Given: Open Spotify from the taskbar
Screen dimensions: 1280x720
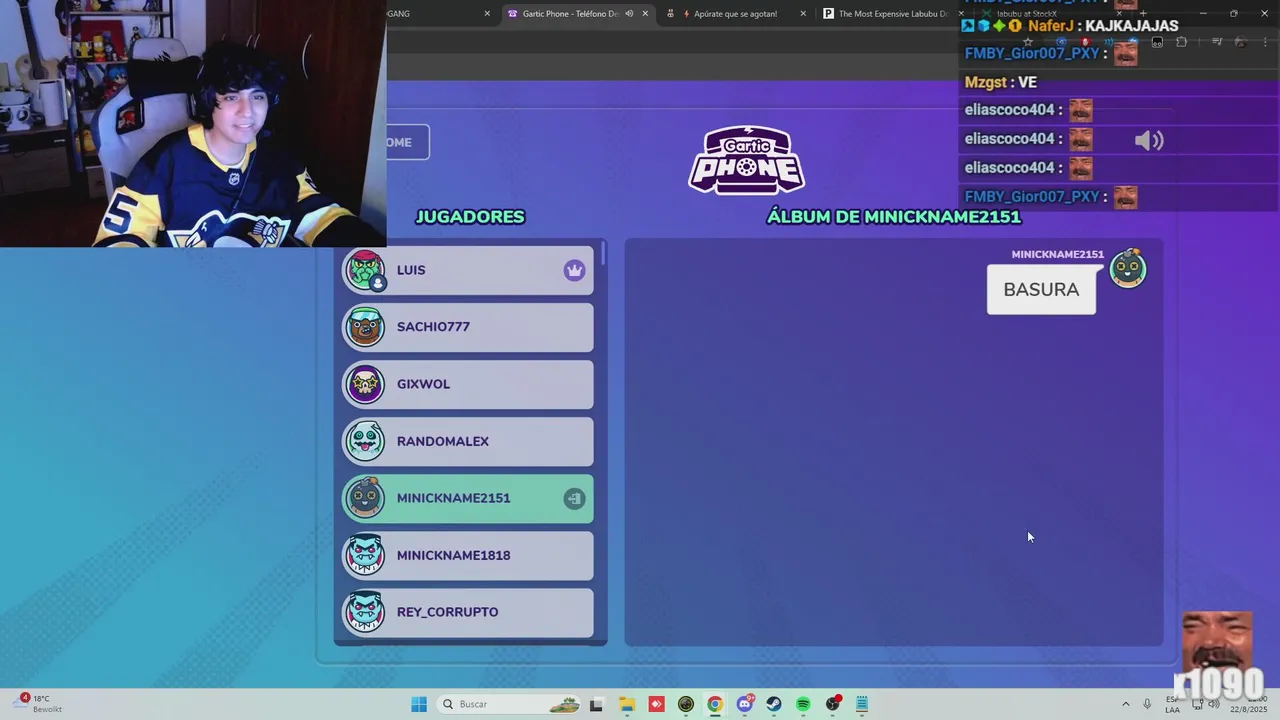Looking at the screenshot, I should coord(803,704).
